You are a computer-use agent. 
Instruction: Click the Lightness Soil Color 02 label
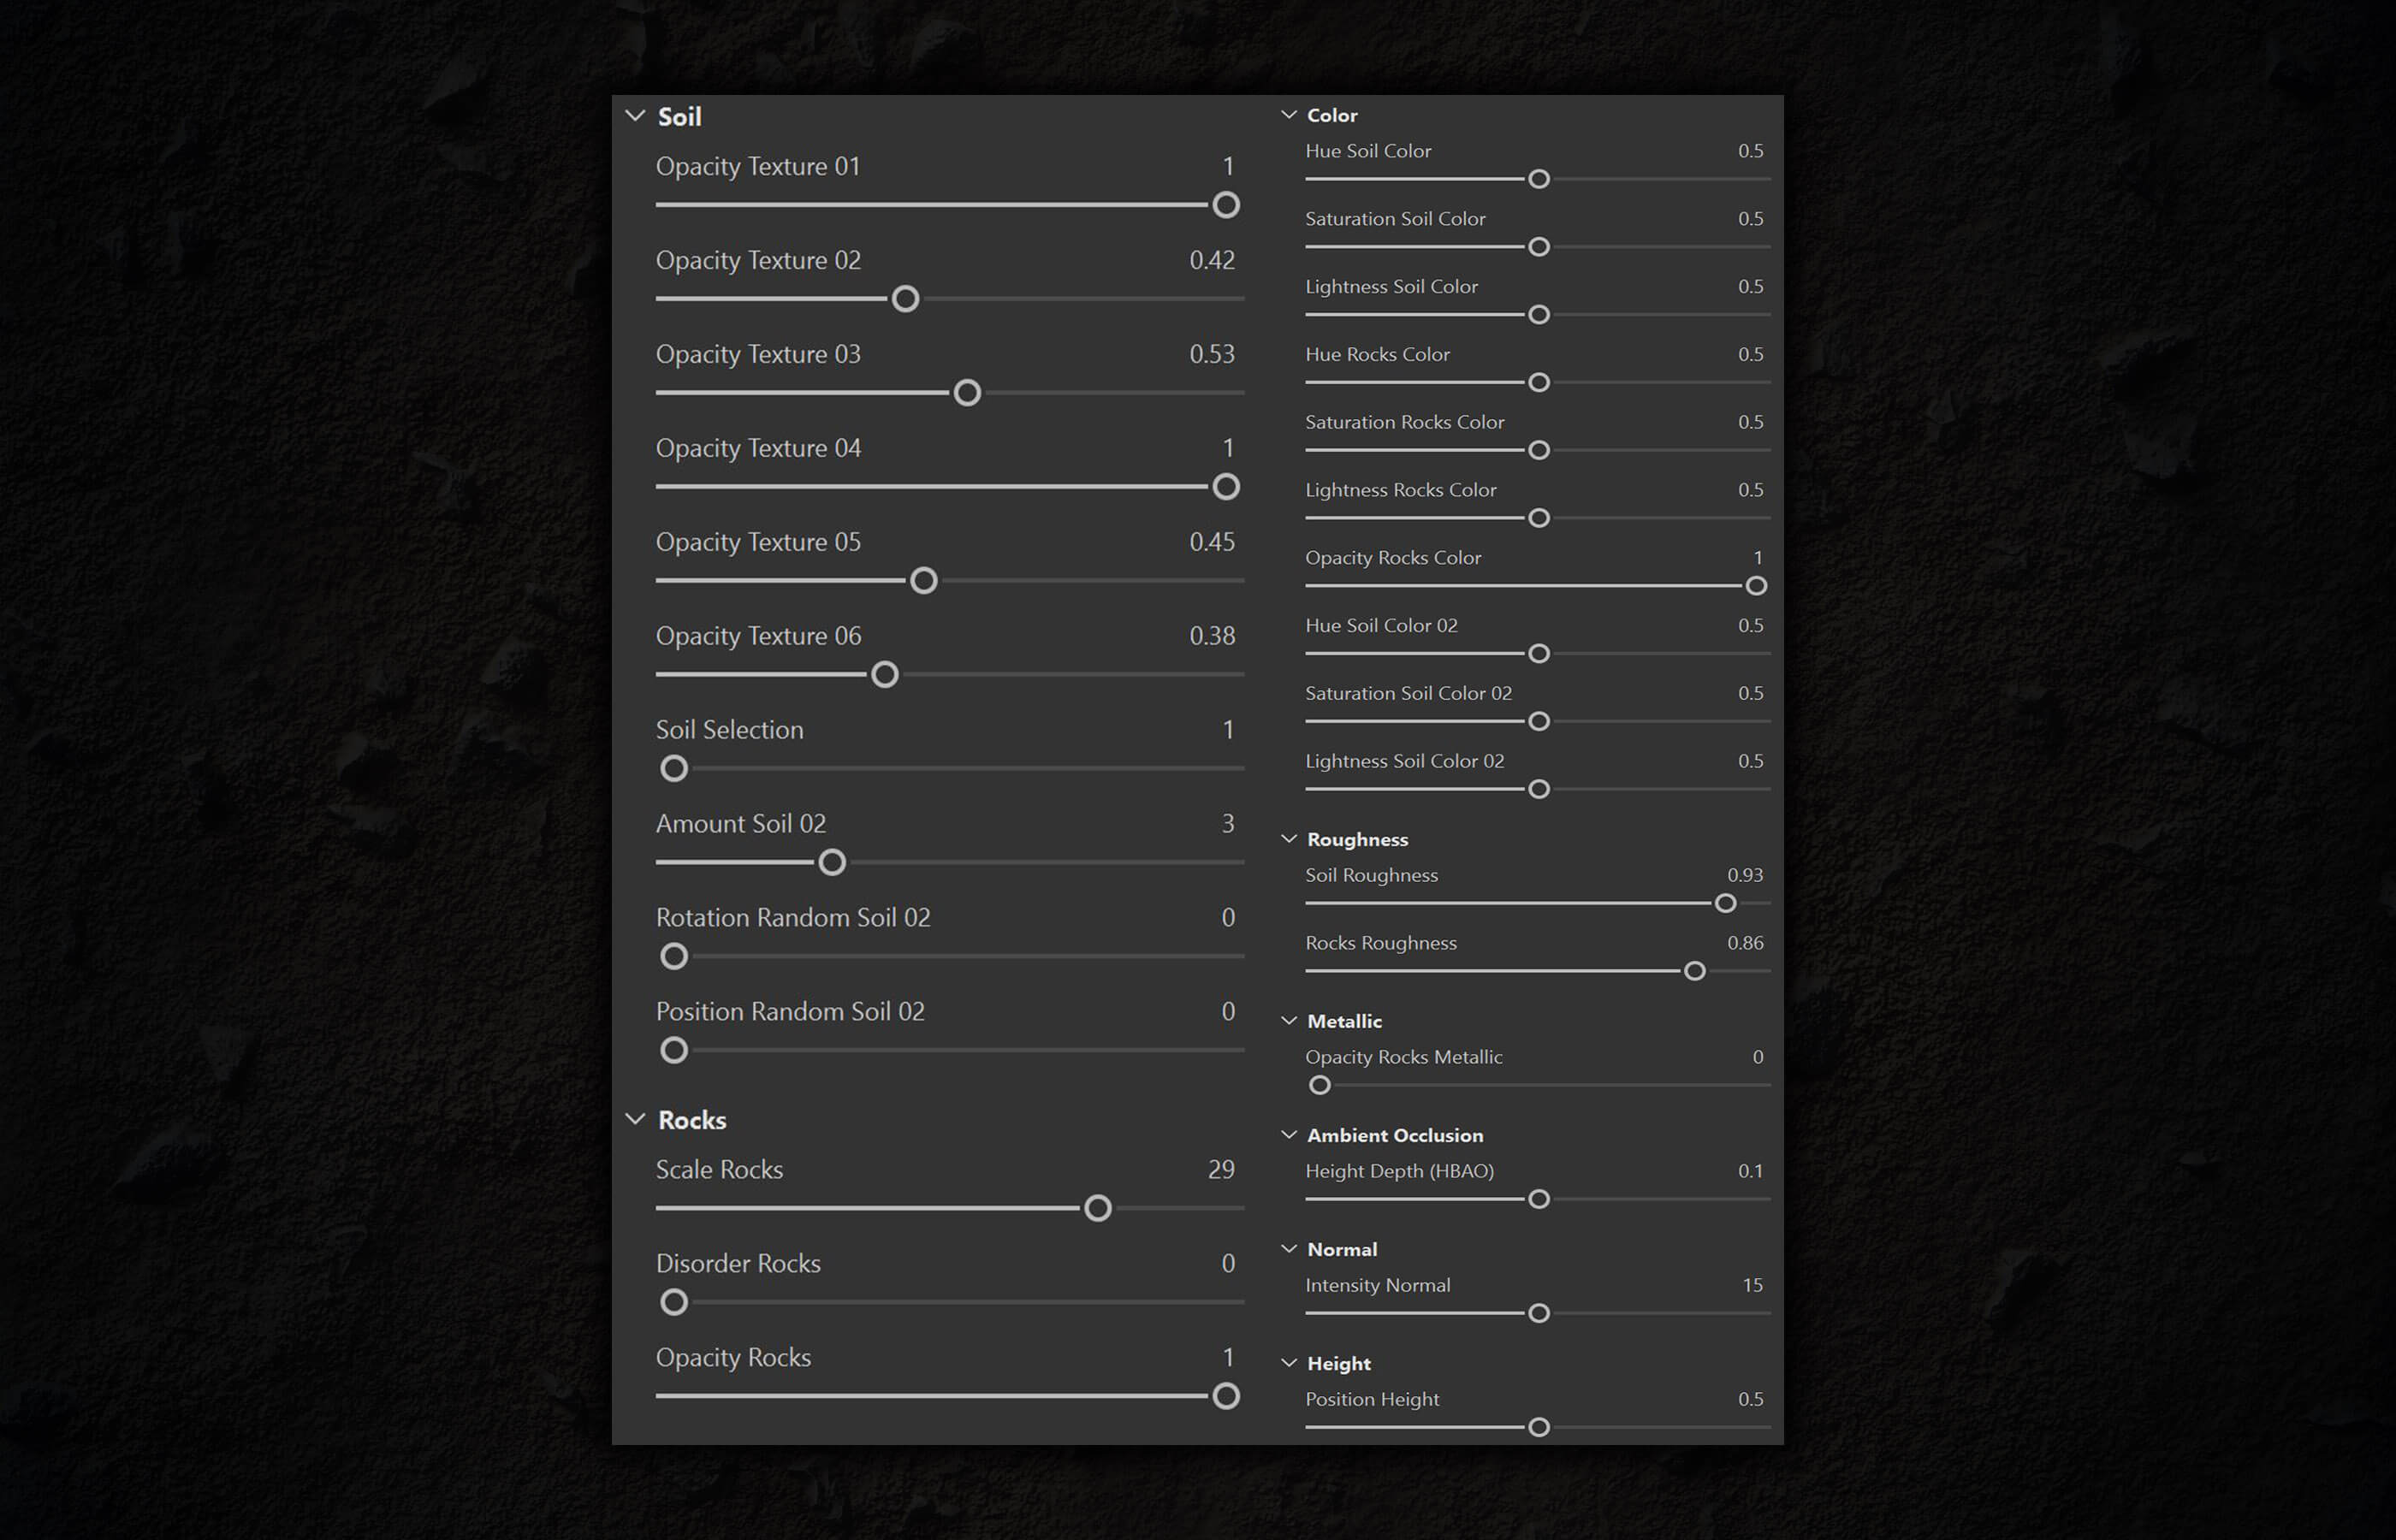[1404, 761]
